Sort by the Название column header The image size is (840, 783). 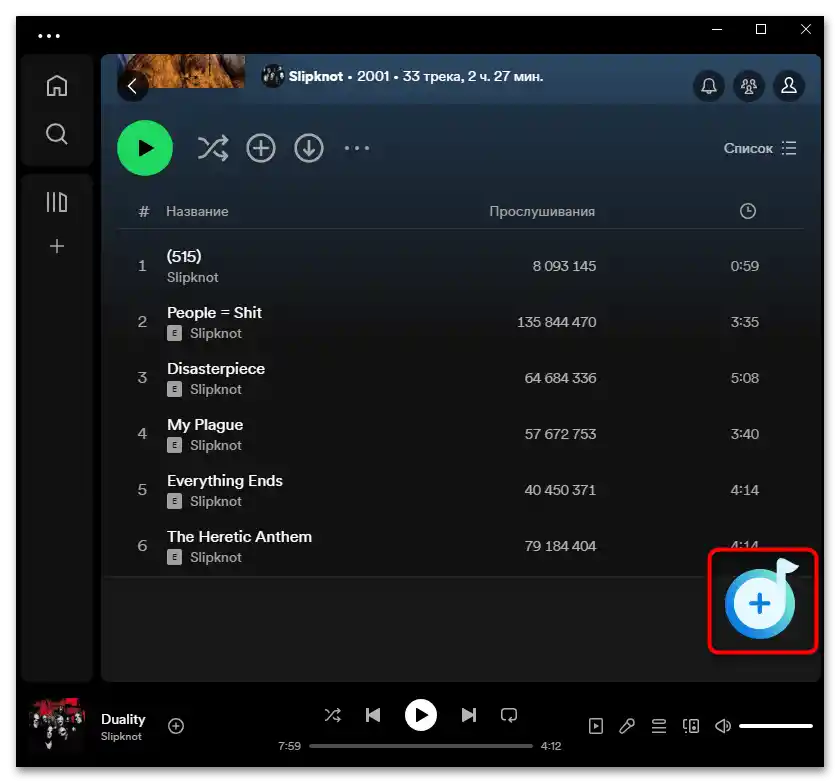click(x=197, y=212)
